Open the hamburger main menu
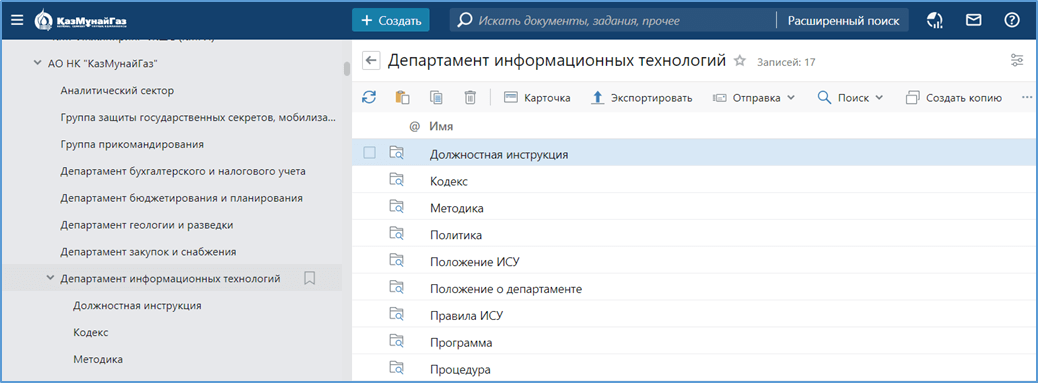This screenshot has width=1038, height=383. (x=17, y=20)
